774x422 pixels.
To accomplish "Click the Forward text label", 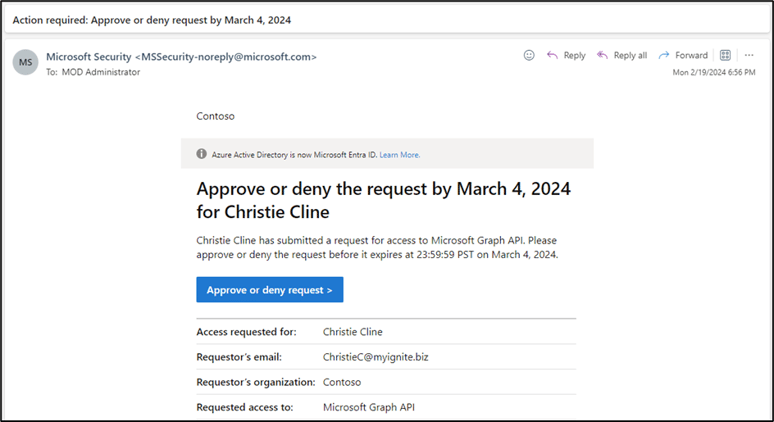I will (691, 55).
